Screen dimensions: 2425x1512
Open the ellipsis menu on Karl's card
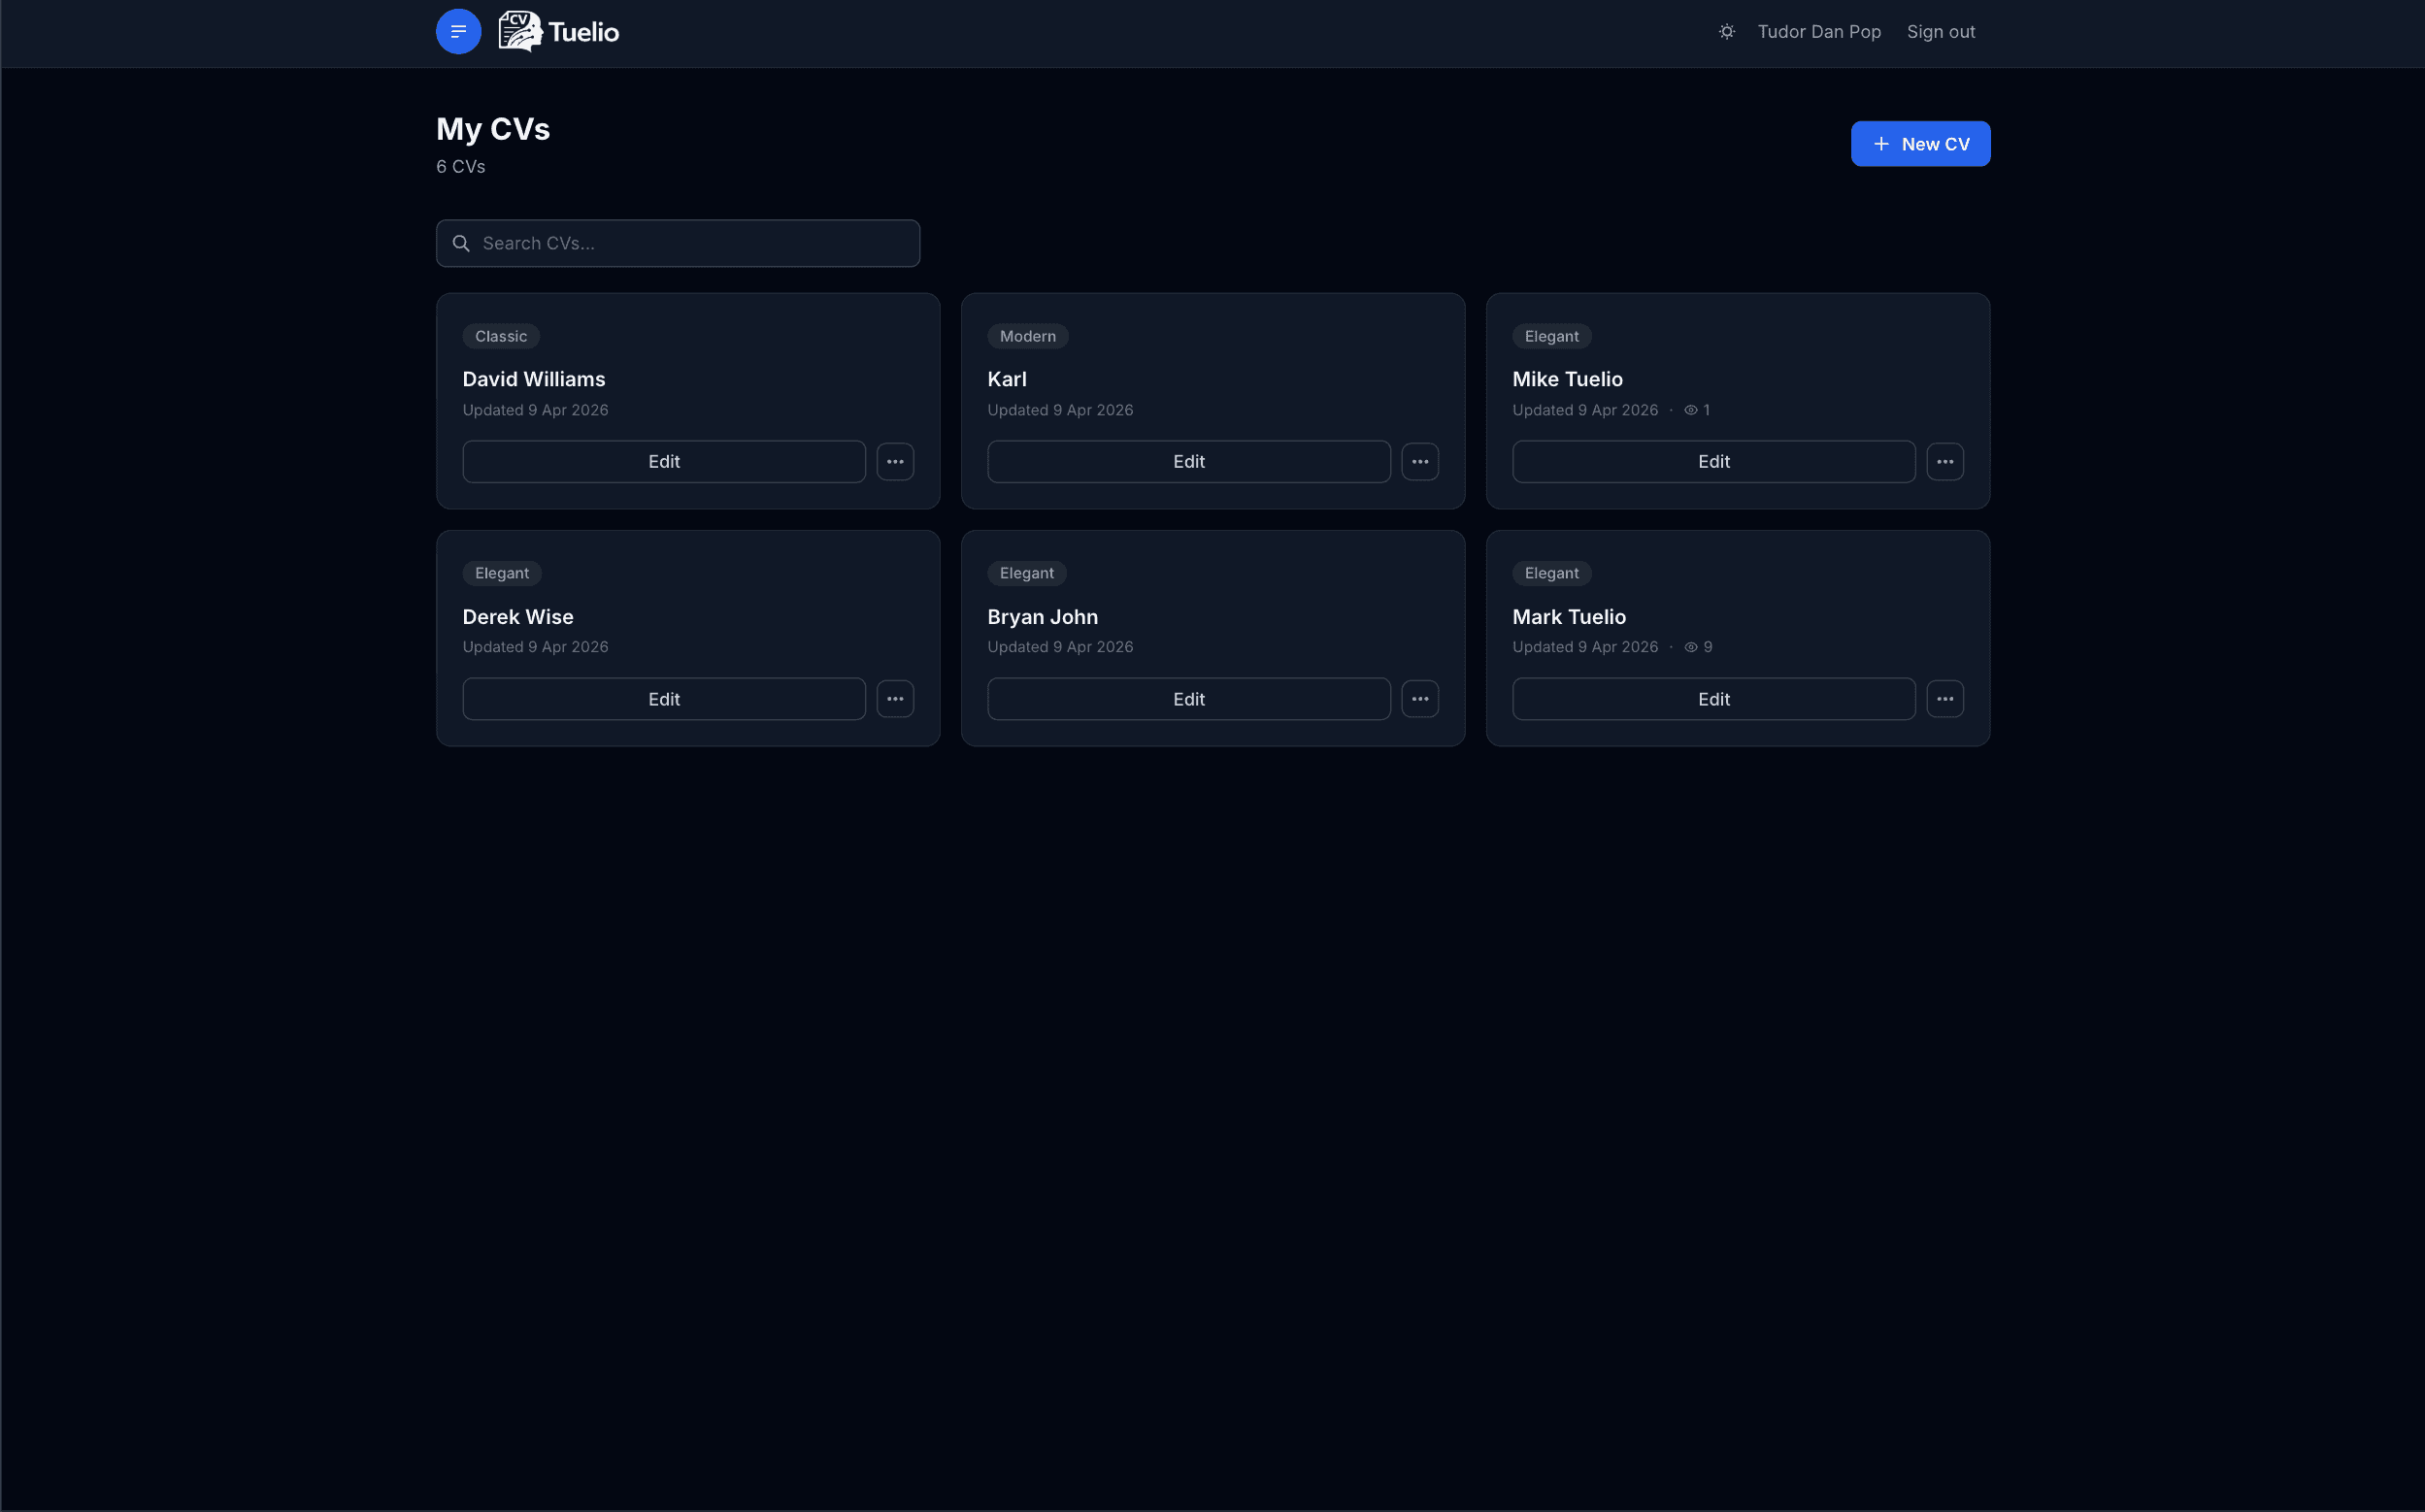[x=1420, y=461]
